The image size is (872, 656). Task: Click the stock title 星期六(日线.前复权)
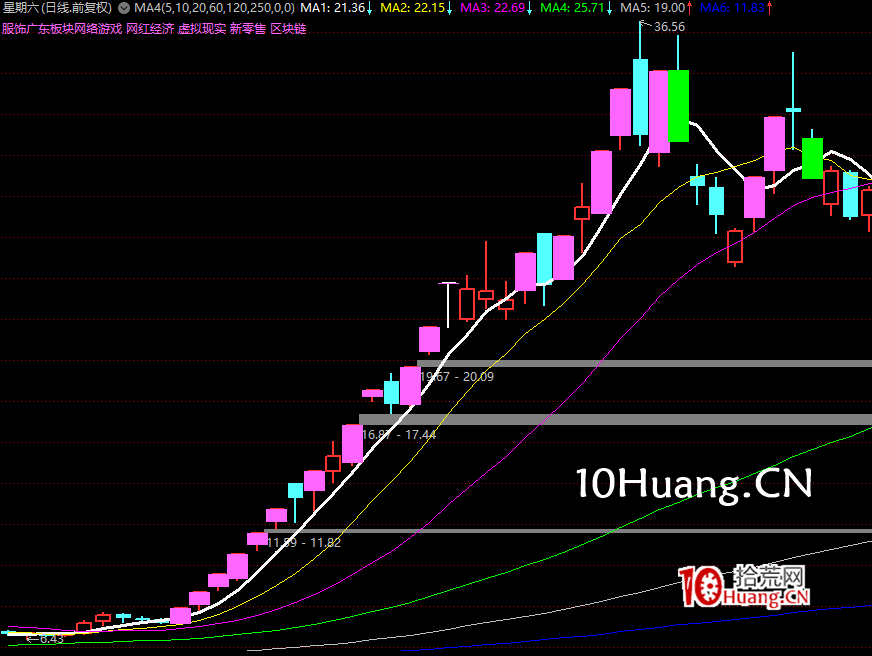(x=57, y=8)
